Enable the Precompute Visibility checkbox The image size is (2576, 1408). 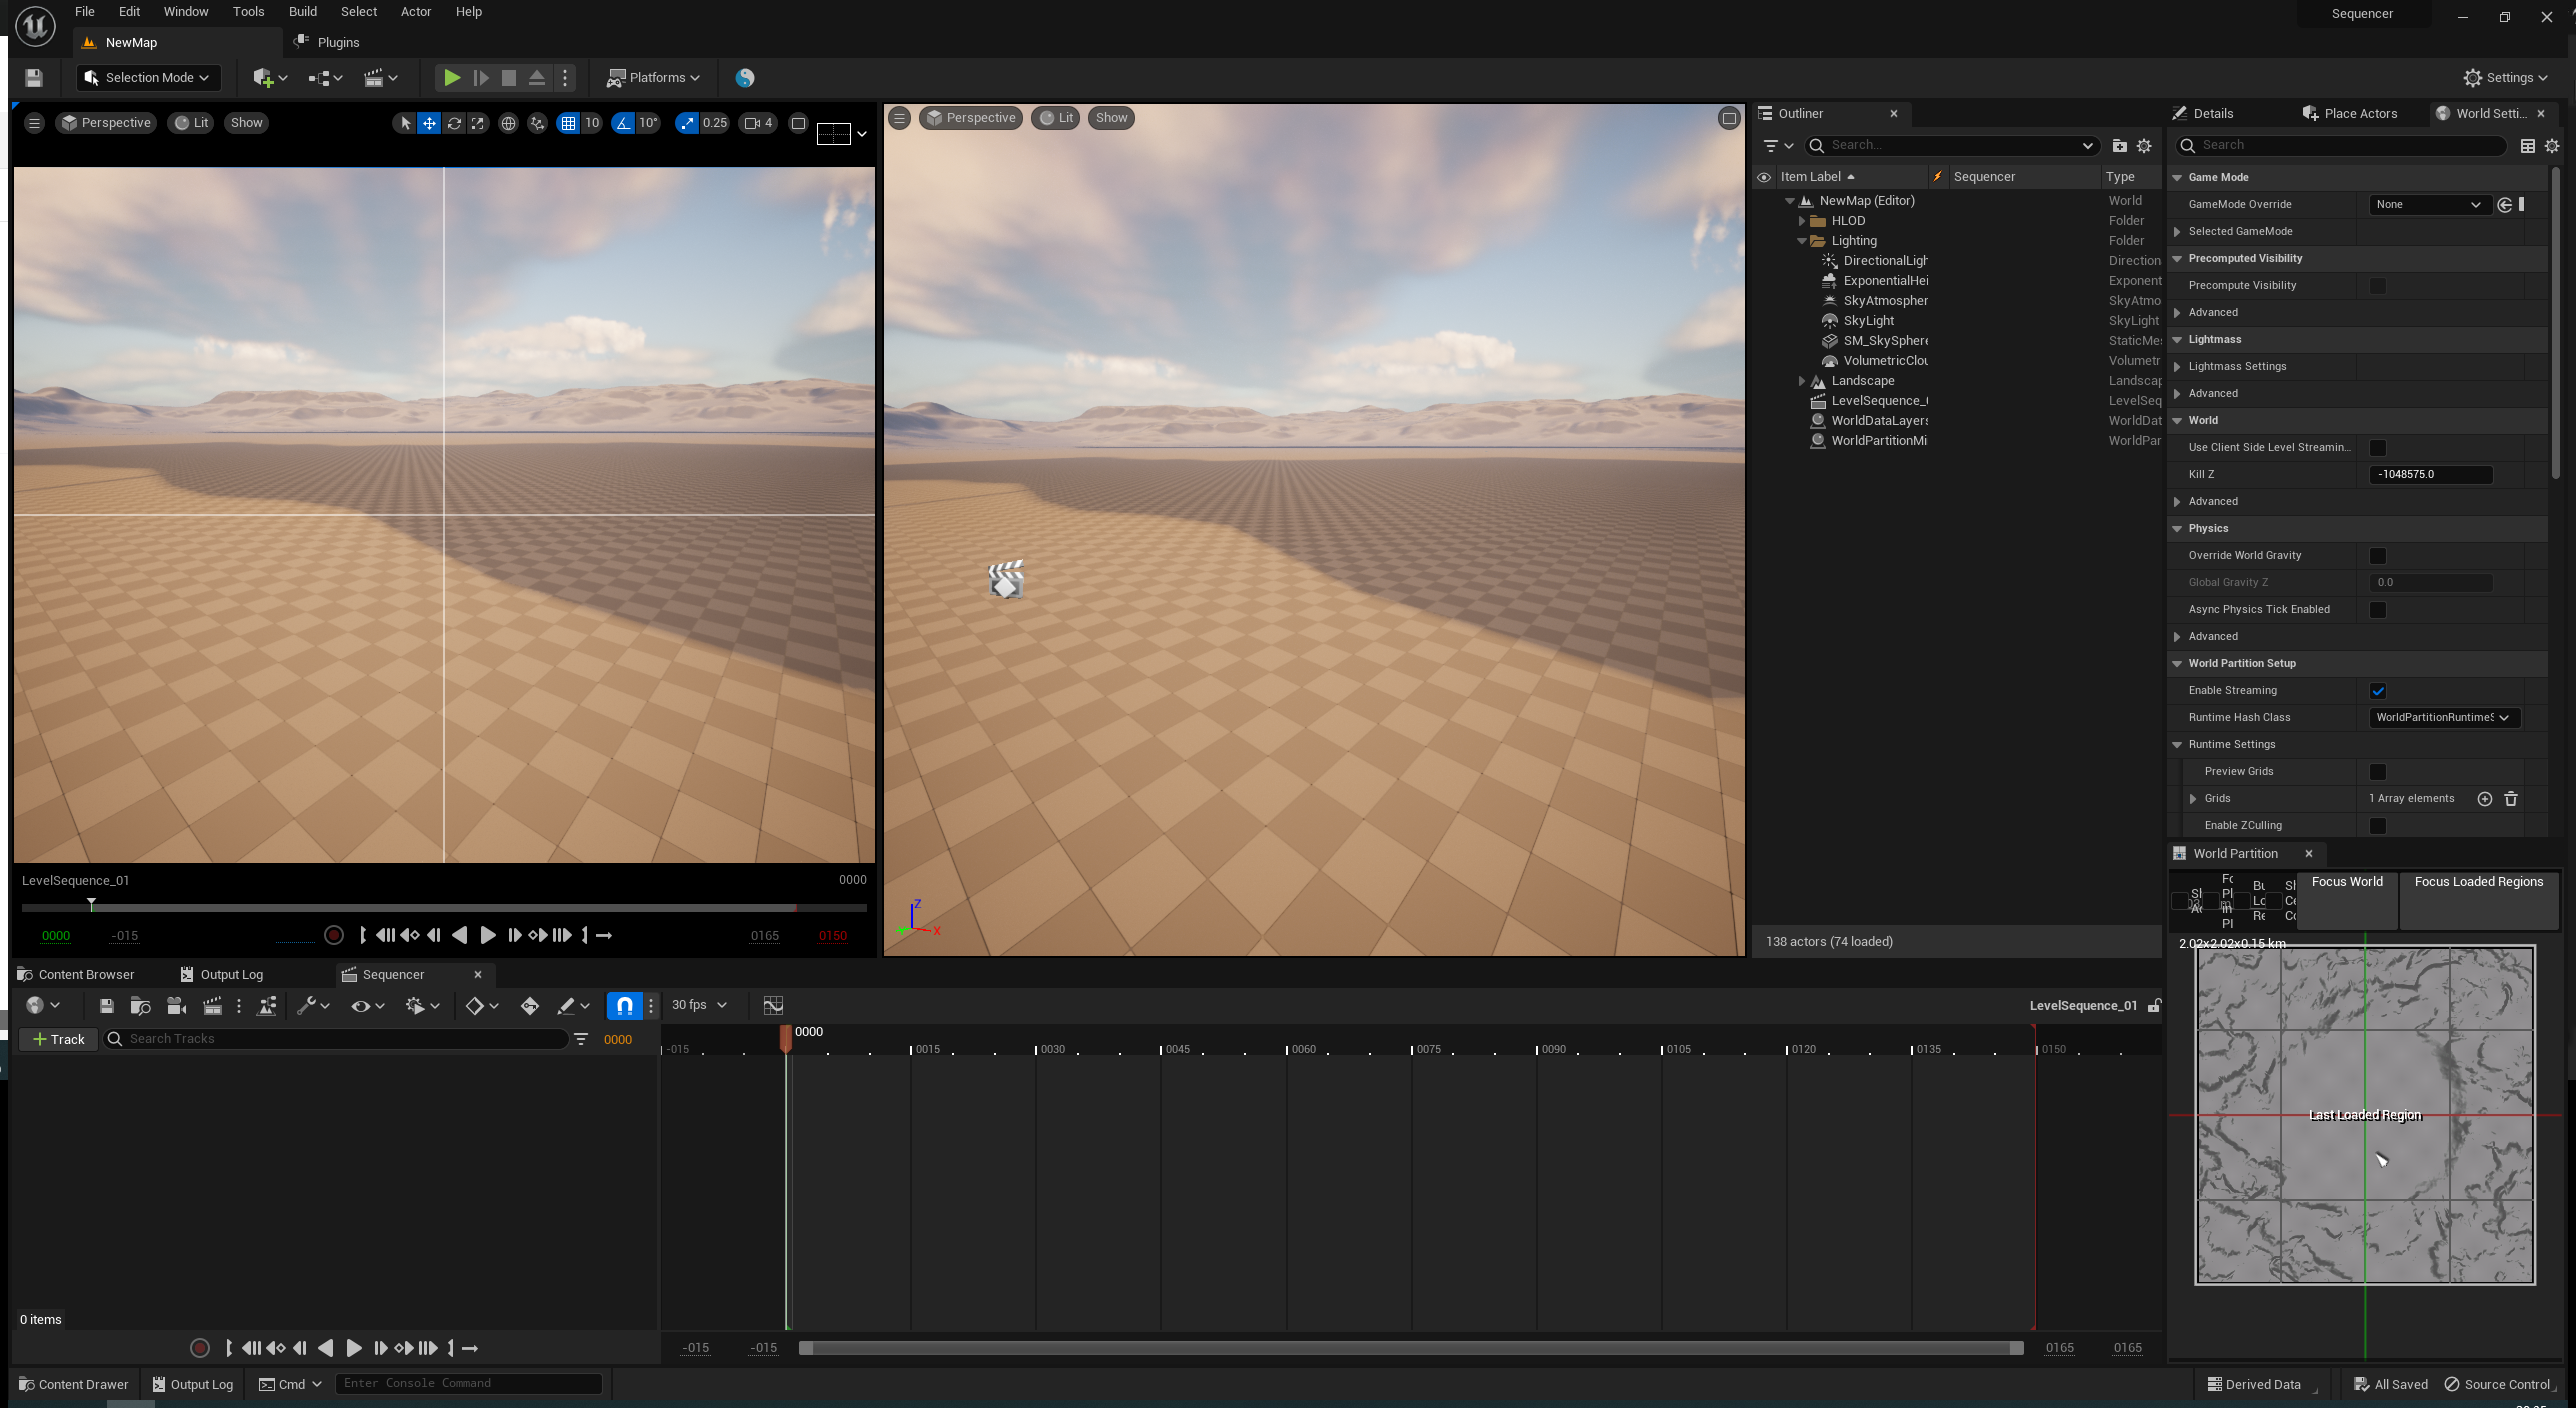point(2378,286)
